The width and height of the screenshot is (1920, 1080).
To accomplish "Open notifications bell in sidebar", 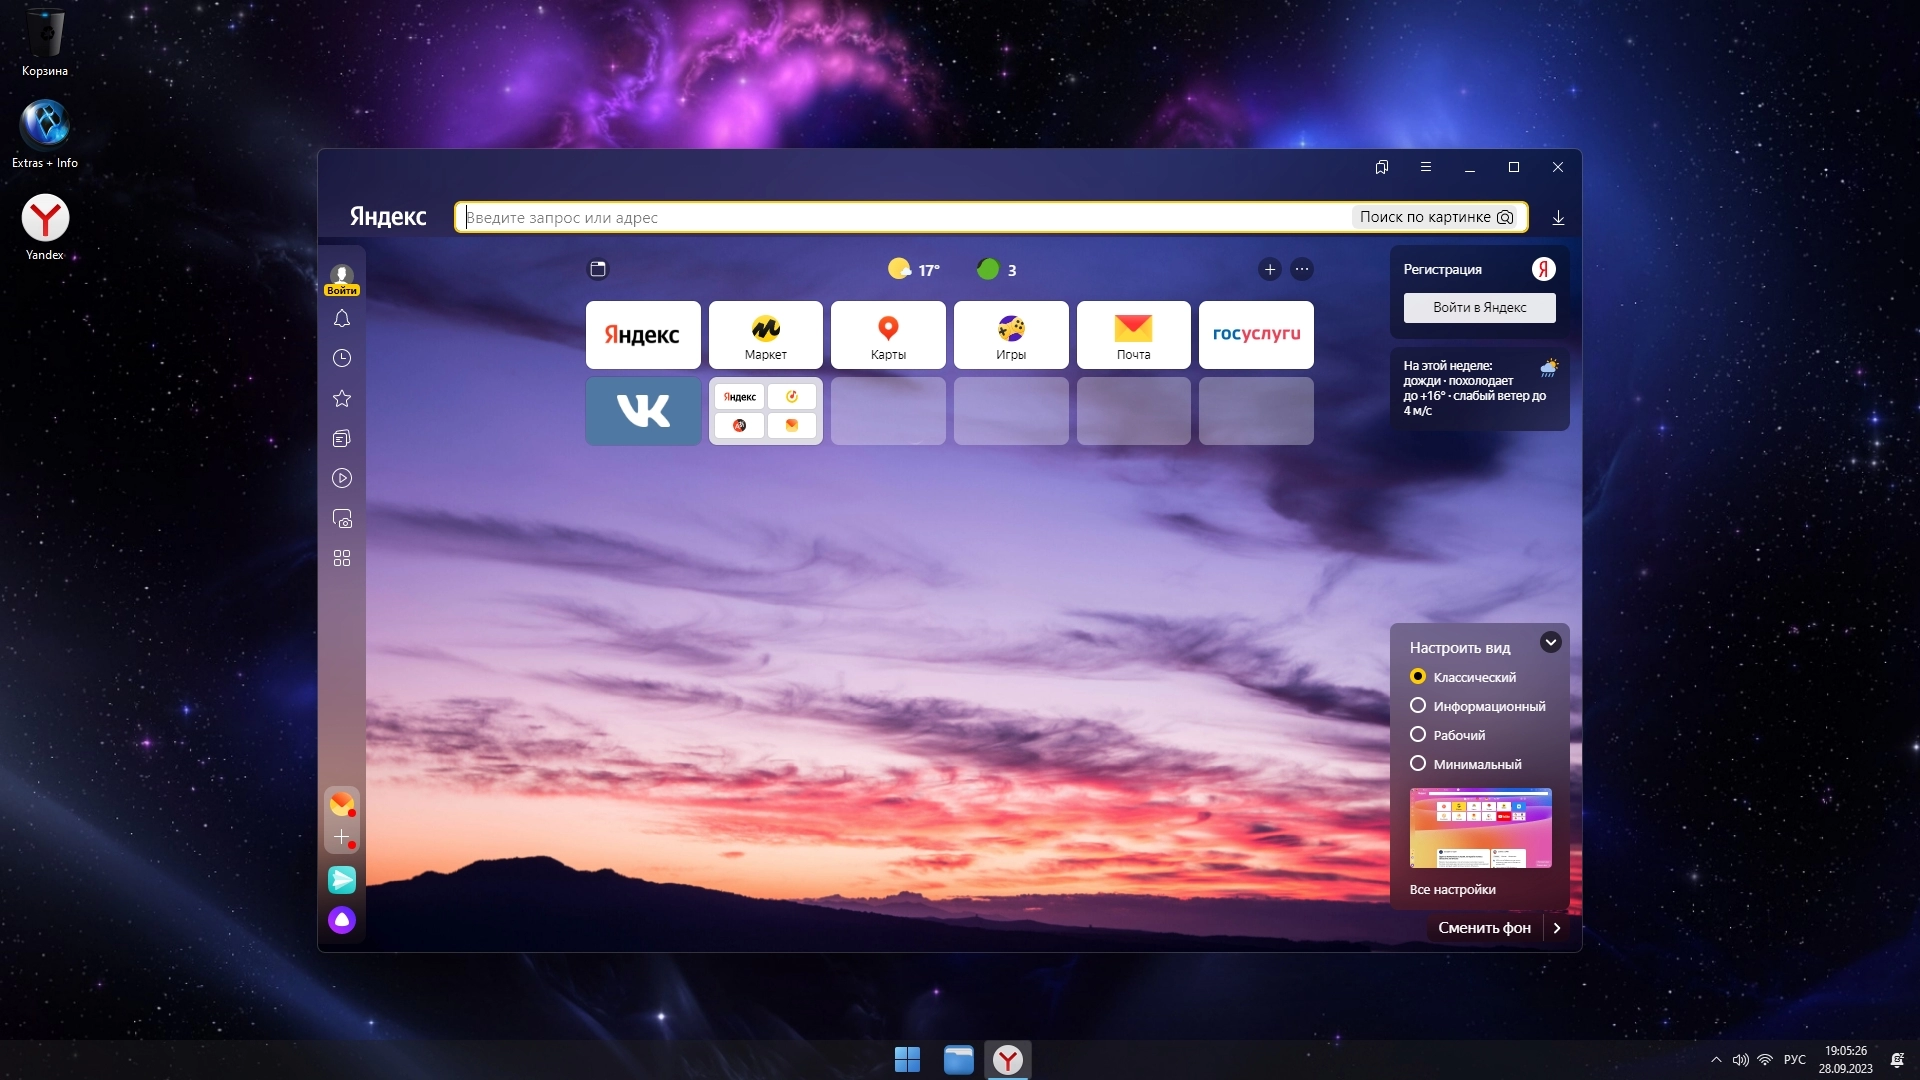I will click(x=342, y=319).
